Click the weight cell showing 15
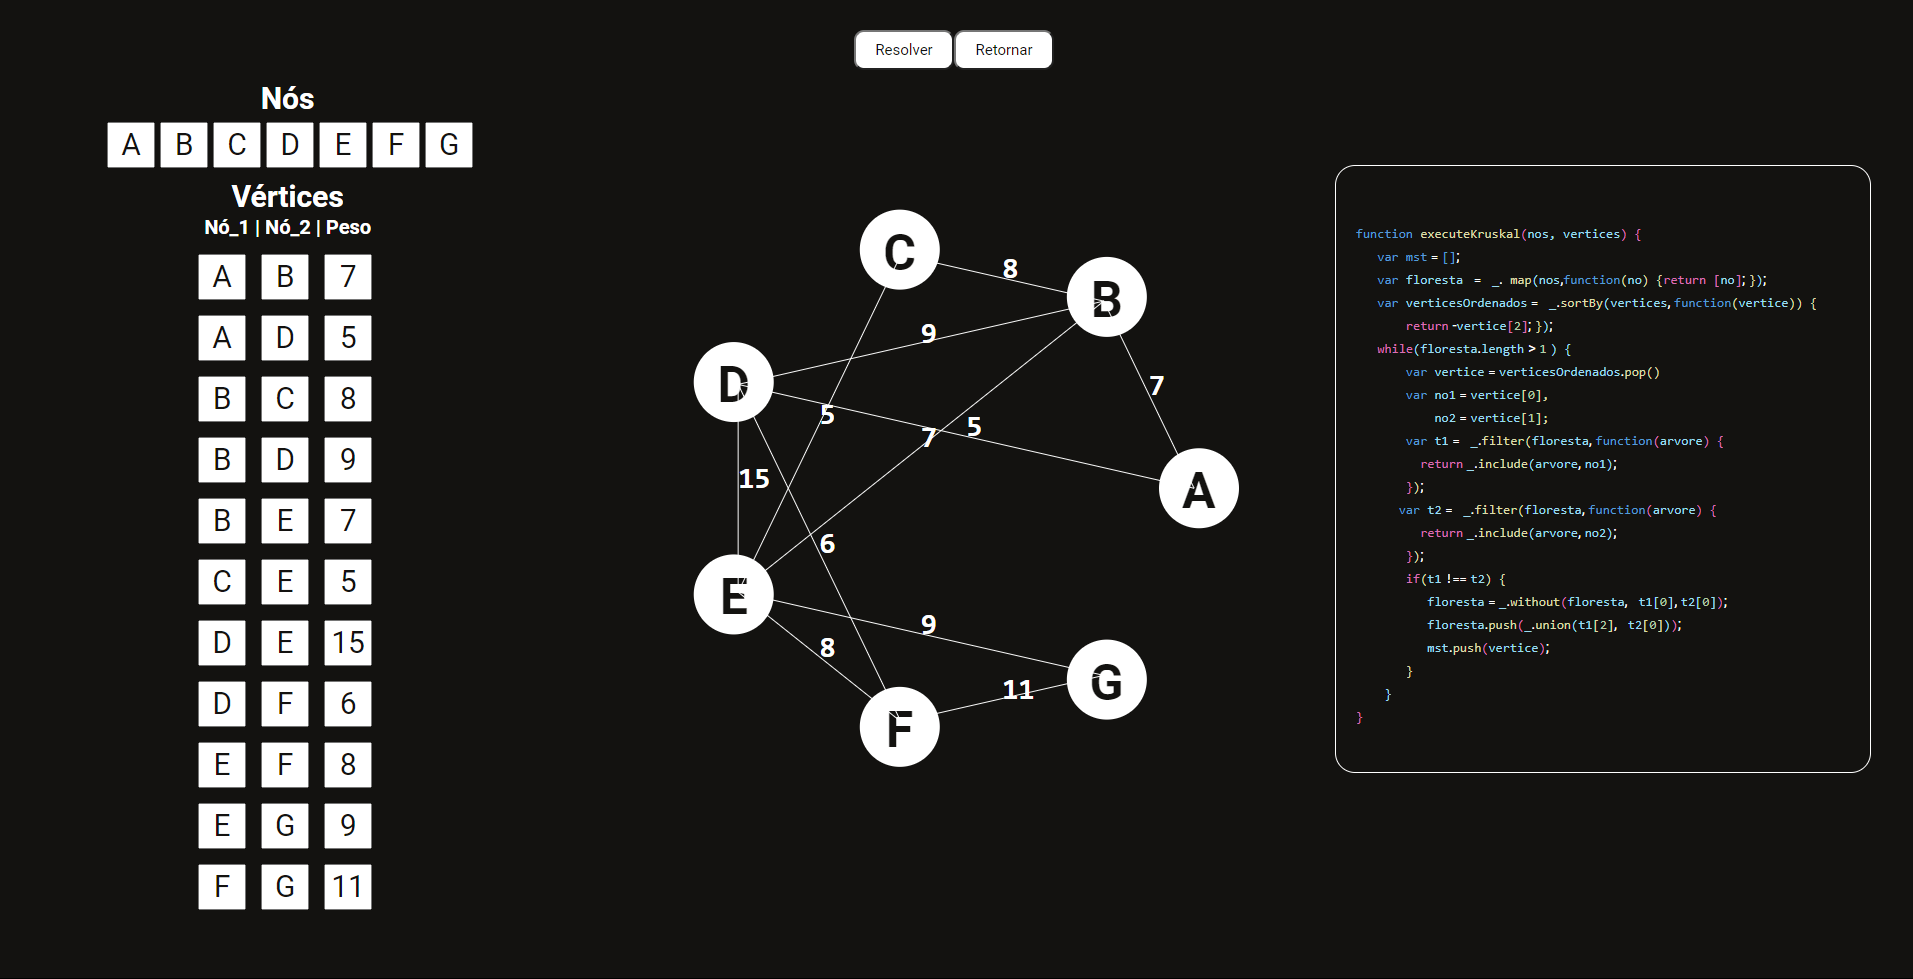Viewport: 1913px width, 979px height. [347, 643]
